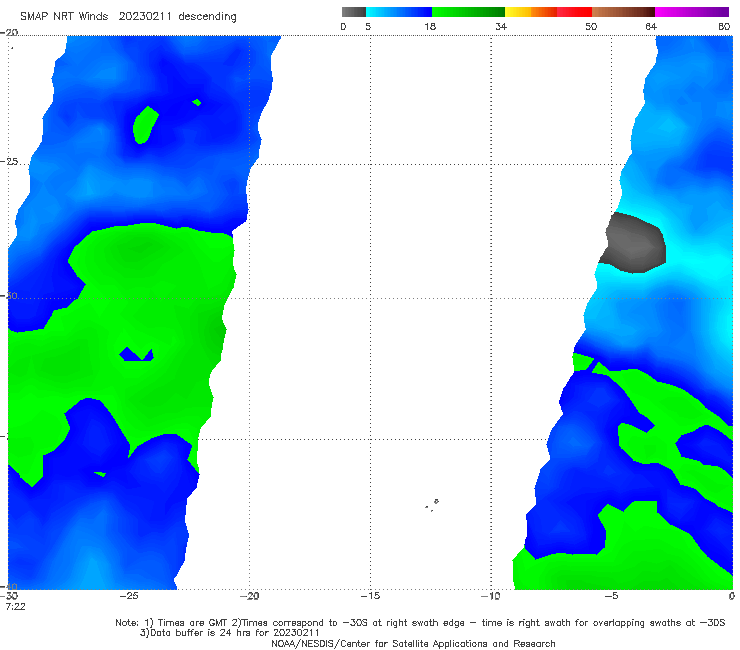Click the note 'Data buffer is 24 hrs for 20230211'
The height and width of the screenshot is (650, 740).
click(229, 633)
